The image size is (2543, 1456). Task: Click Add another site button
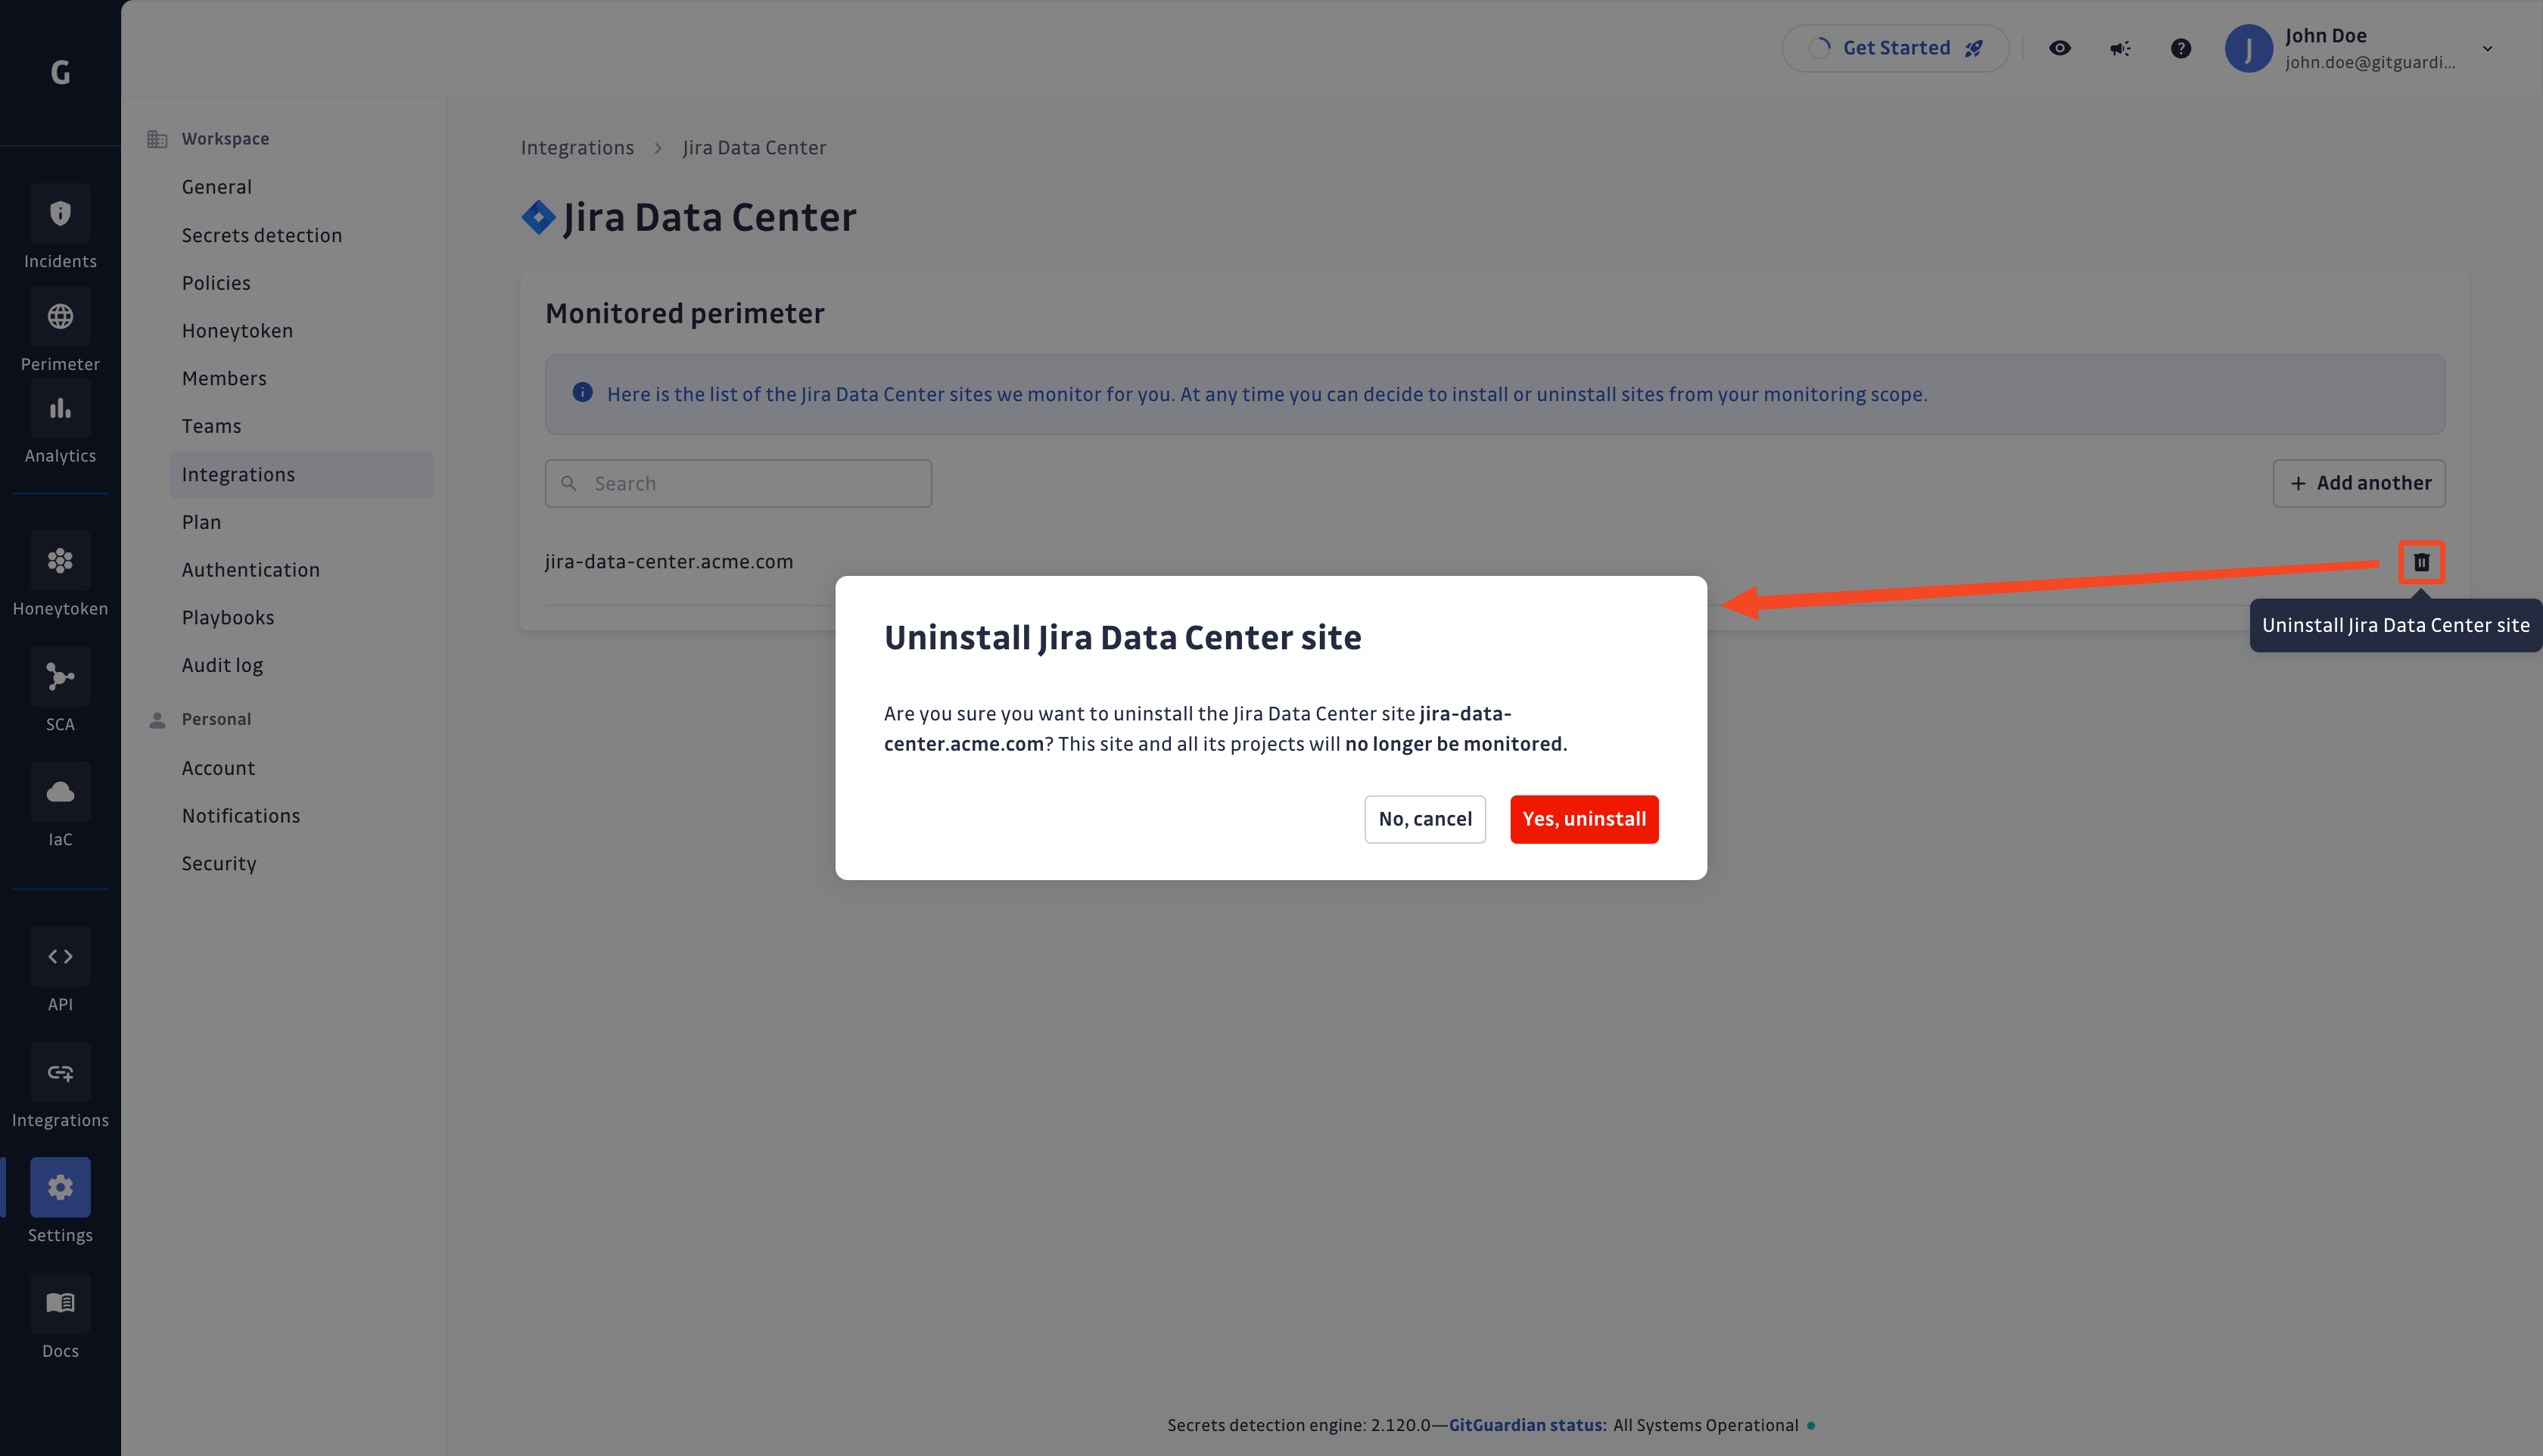pyautogui.click(x=2360, y=484)
